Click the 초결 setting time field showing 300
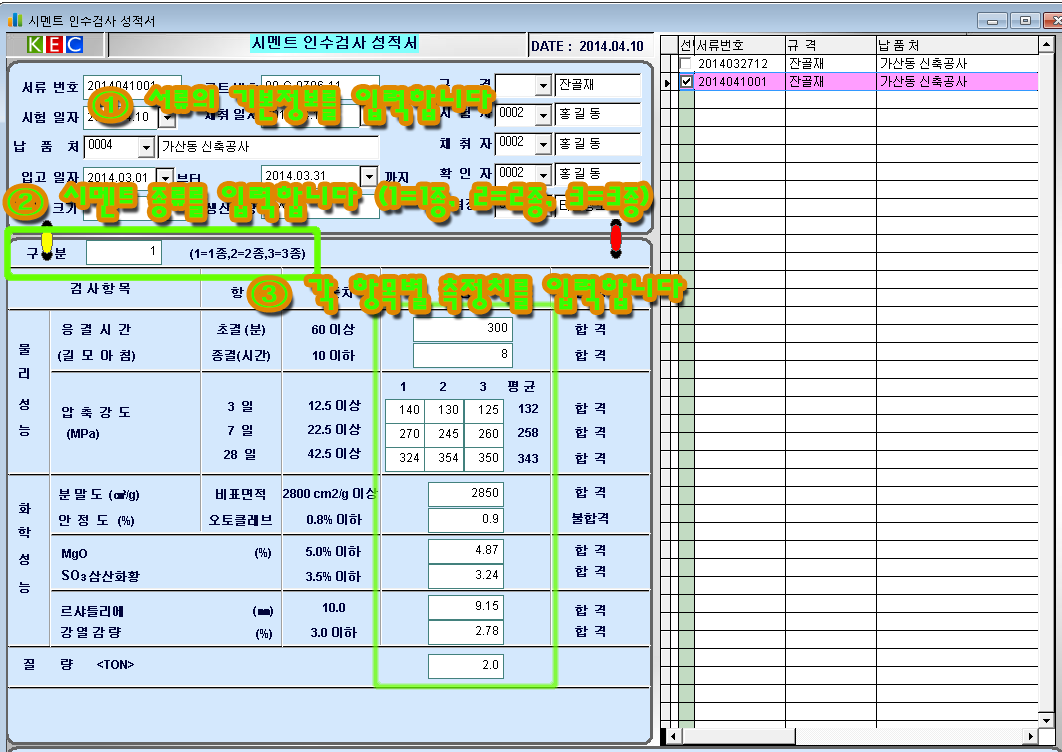The height and width of the screenshot is (752, 1062). (463, 329)
